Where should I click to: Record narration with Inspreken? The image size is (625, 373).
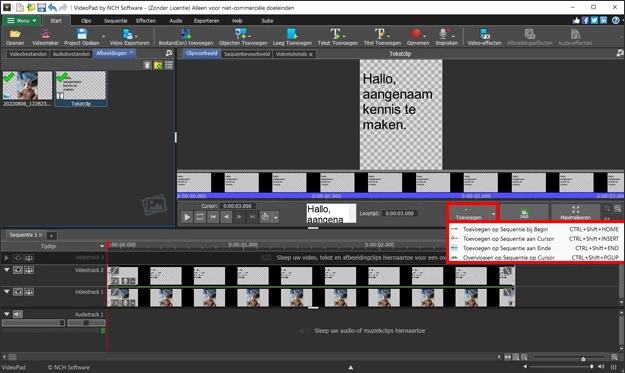point(446,37)
